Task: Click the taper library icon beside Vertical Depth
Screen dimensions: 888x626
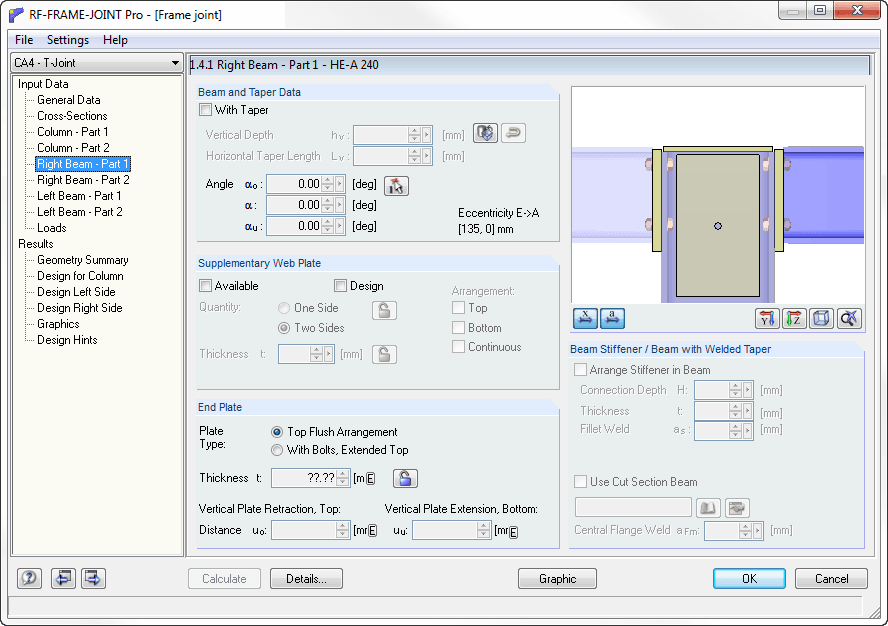Action: tap(485, 134)
